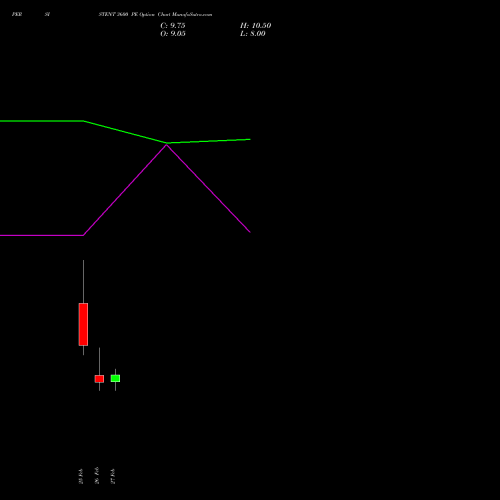Viewport: 500px width, 500px height.
Task: Click the close value 'C: 9.75'
Action: tap(173, 26)
